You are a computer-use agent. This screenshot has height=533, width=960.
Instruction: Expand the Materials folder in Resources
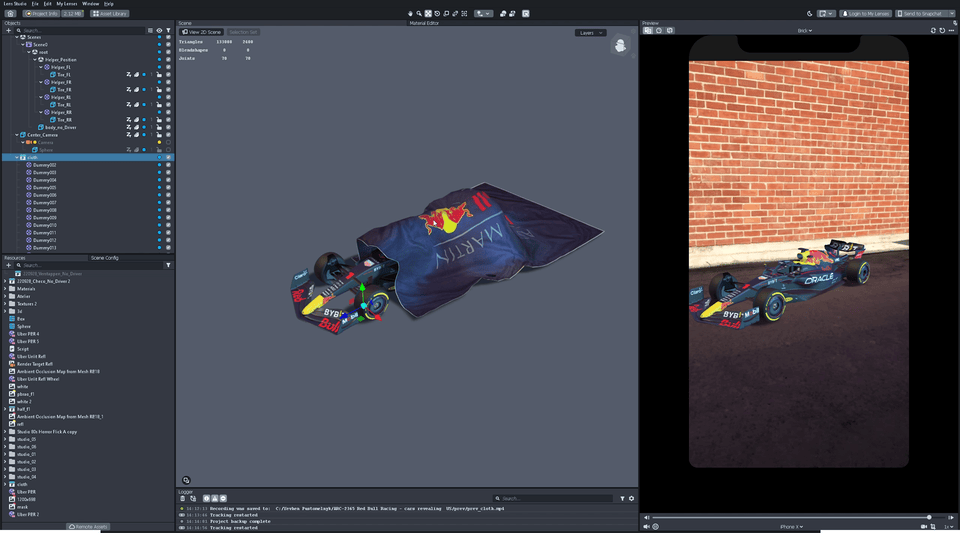(6, 289)
